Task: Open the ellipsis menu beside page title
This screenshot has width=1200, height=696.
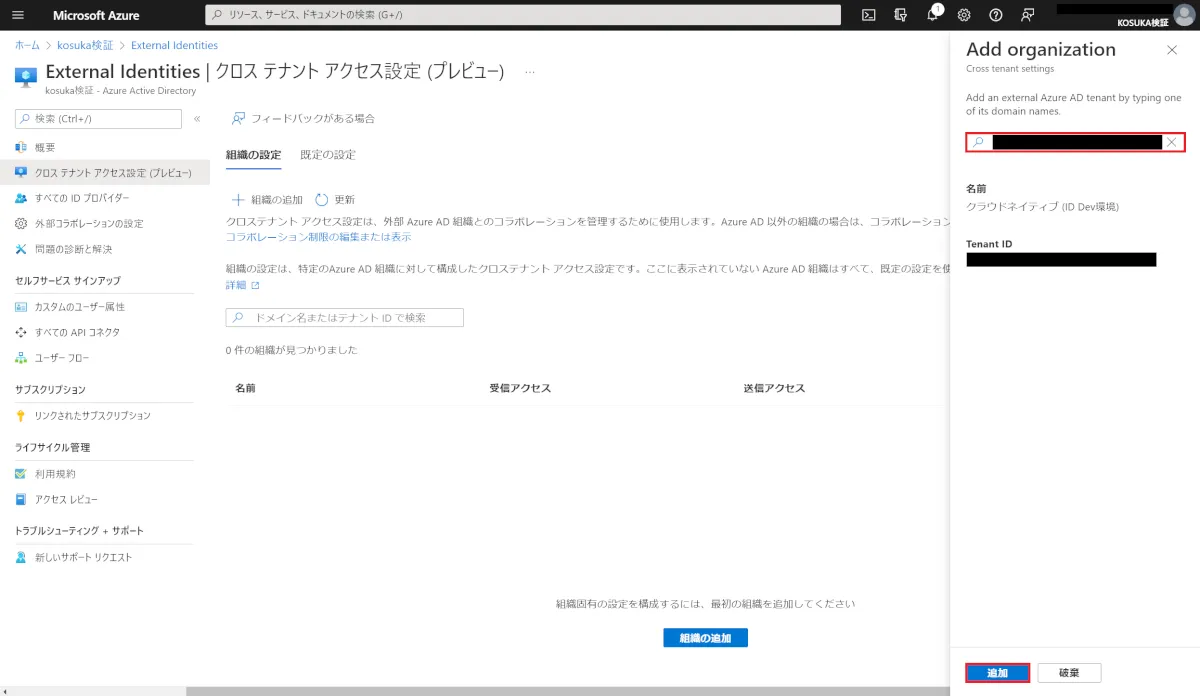Action: click(x=530, y=72)
